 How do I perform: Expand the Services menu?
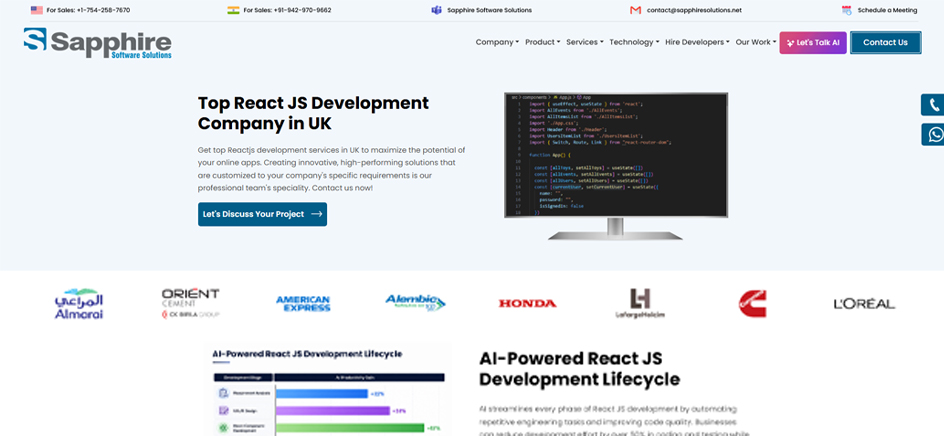(x=585, y=42)
